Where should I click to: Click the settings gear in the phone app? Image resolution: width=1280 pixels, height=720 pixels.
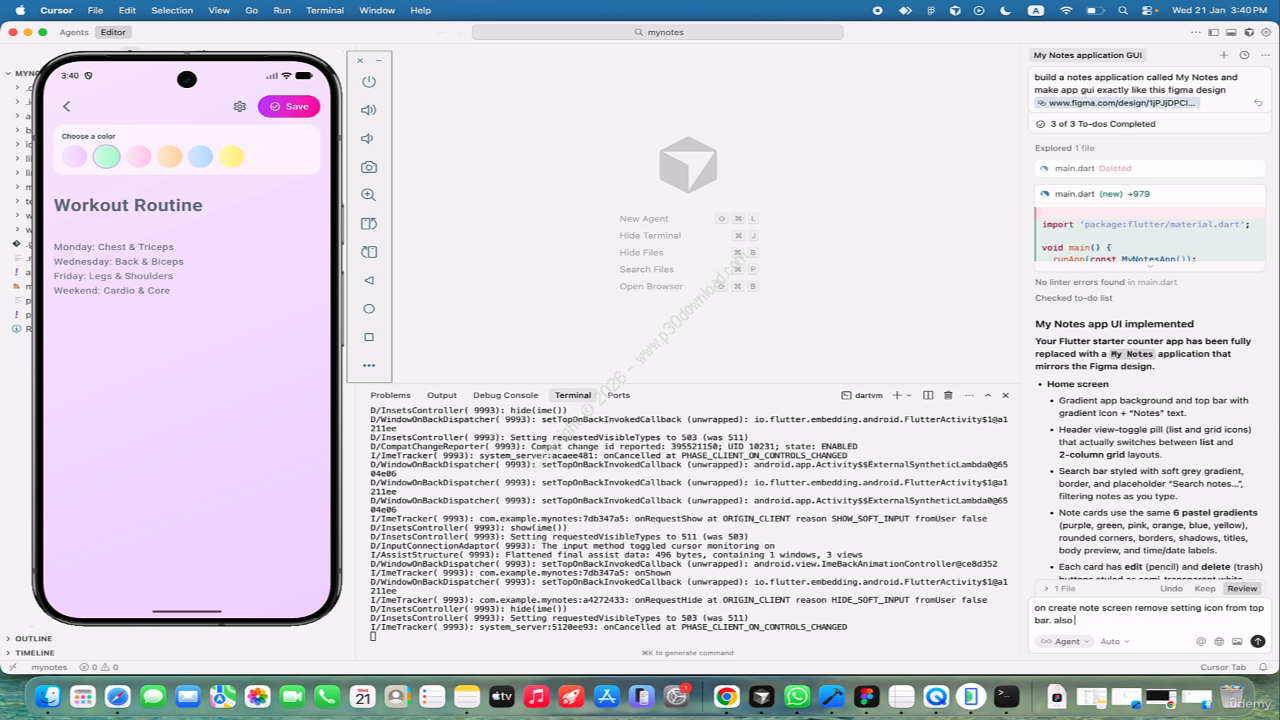coord(240,106)
